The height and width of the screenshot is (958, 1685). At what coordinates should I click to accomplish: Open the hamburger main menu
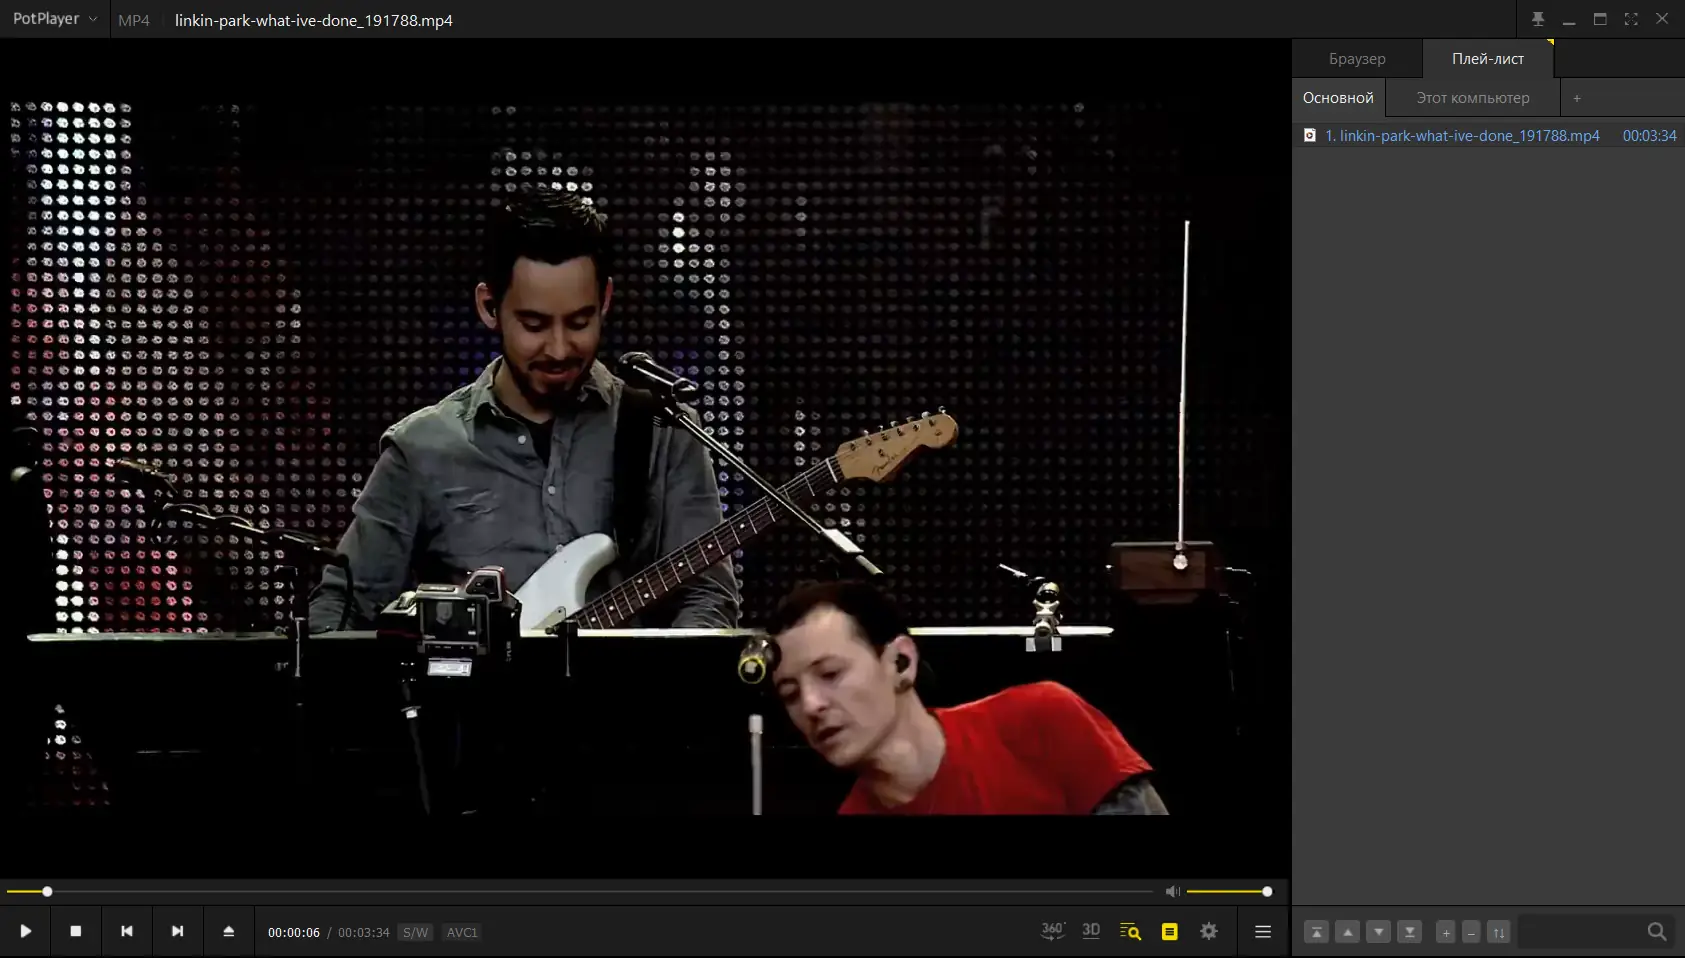point(1263,931)
